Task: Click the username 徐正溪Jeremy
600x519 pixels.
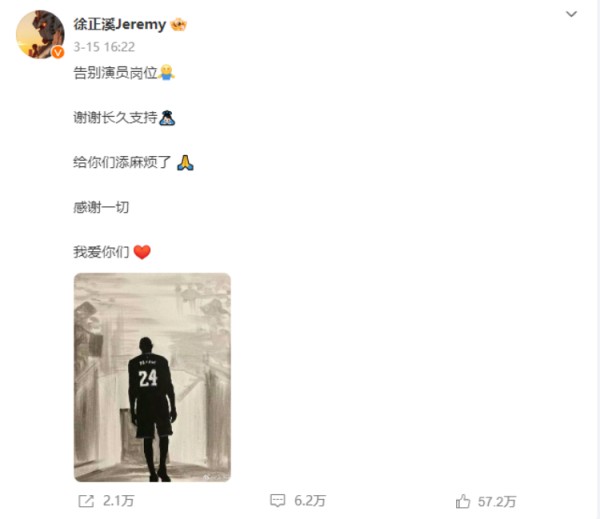Action: 120,24
